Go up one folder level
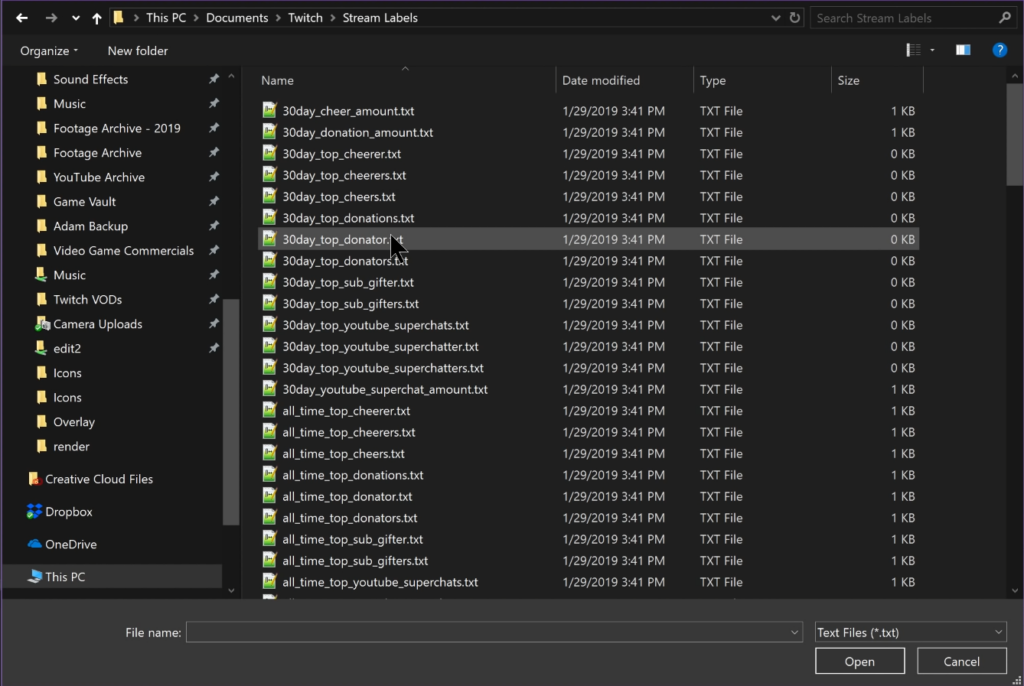1024x686 pixels. coord(97,18)
